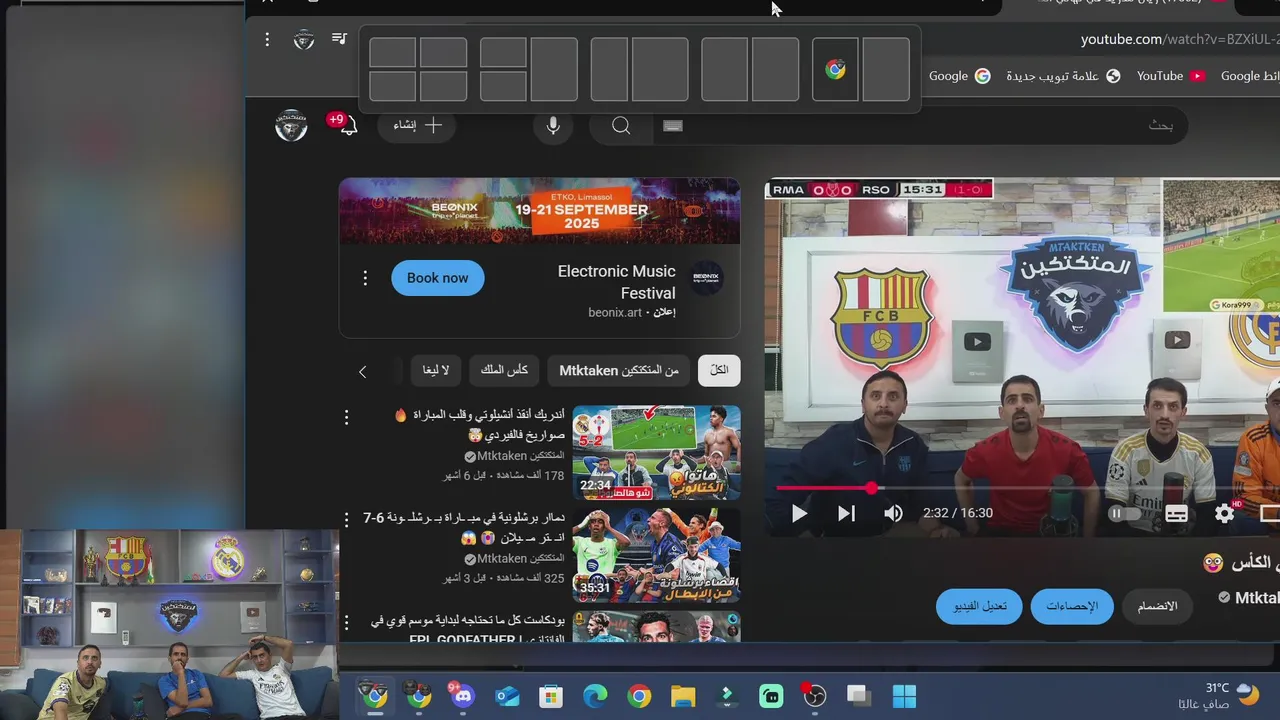
Task: Open the on-screen keyboard icon in search box
Action: pyautogui.click(x=673, y=126)
